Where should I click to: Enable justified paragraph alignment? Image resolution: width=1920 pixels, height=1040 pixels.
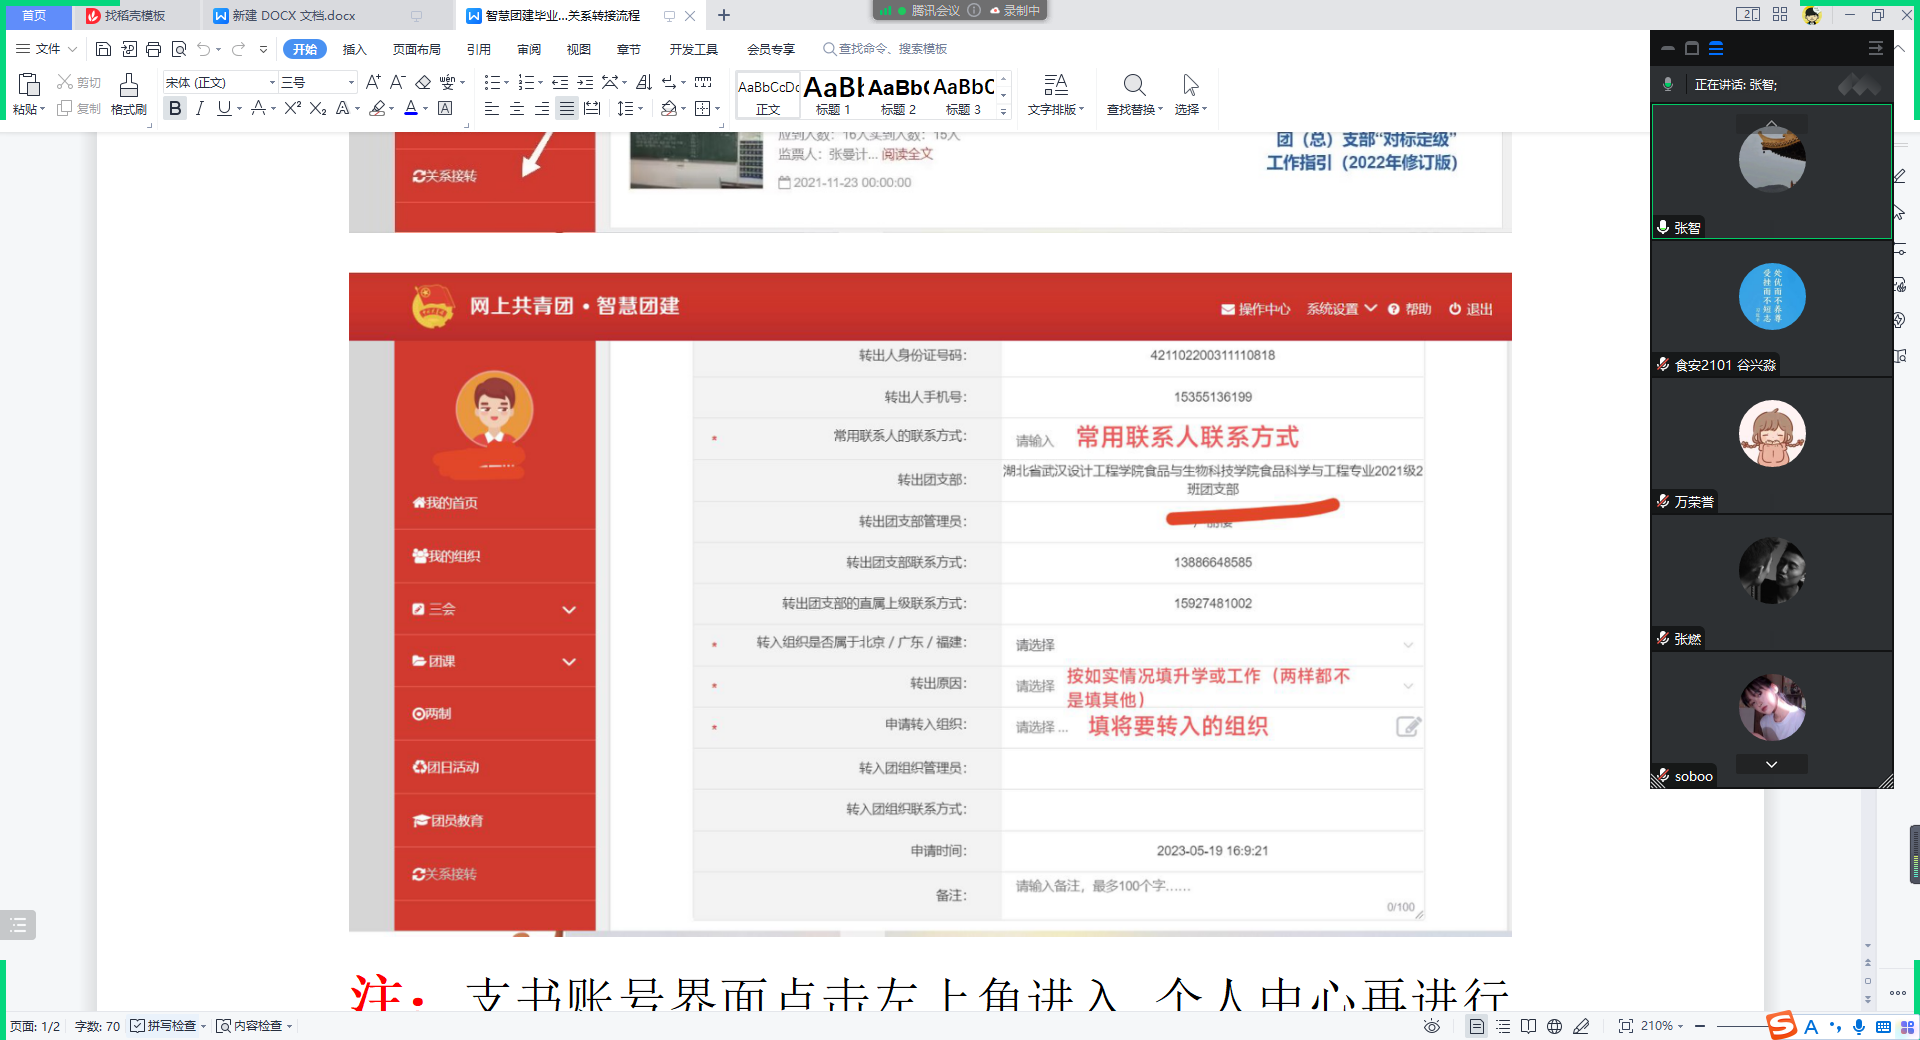click(x=567, y=108)
